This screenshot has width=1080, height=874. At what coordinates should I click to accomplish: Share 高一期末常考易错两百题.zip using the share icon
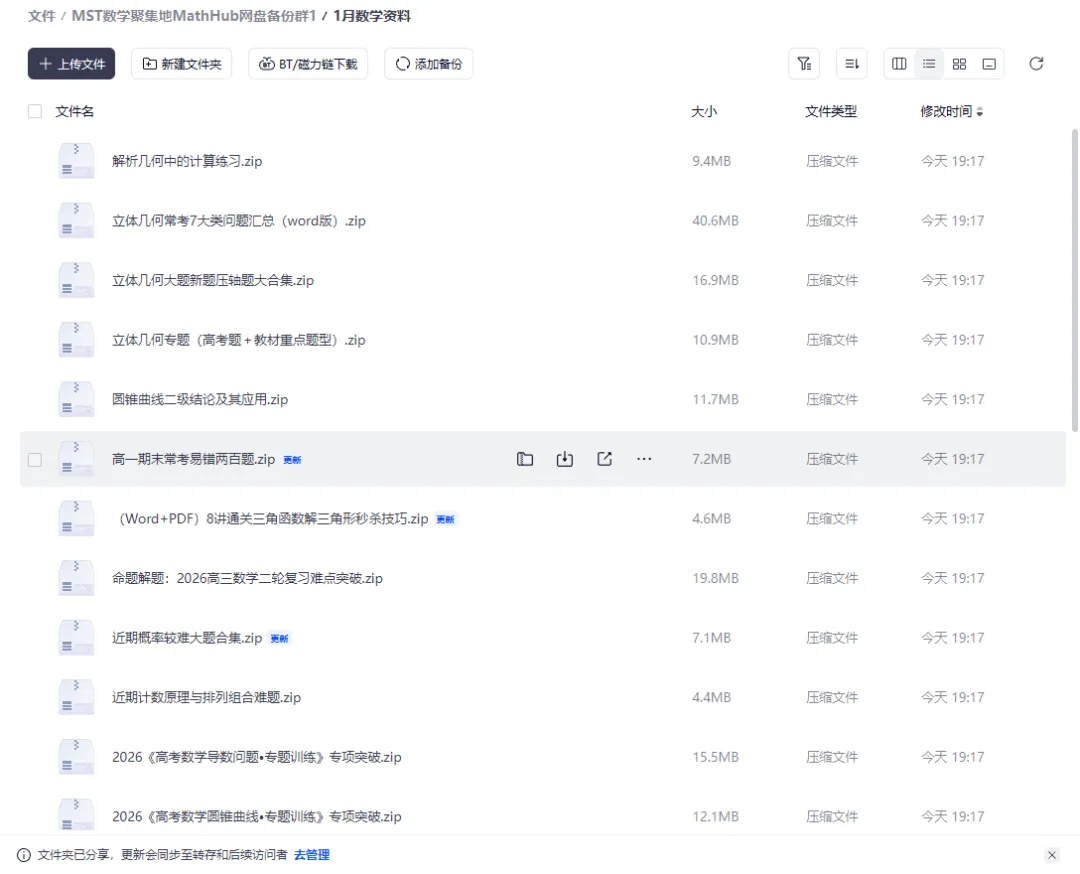[x=604, y=458]
